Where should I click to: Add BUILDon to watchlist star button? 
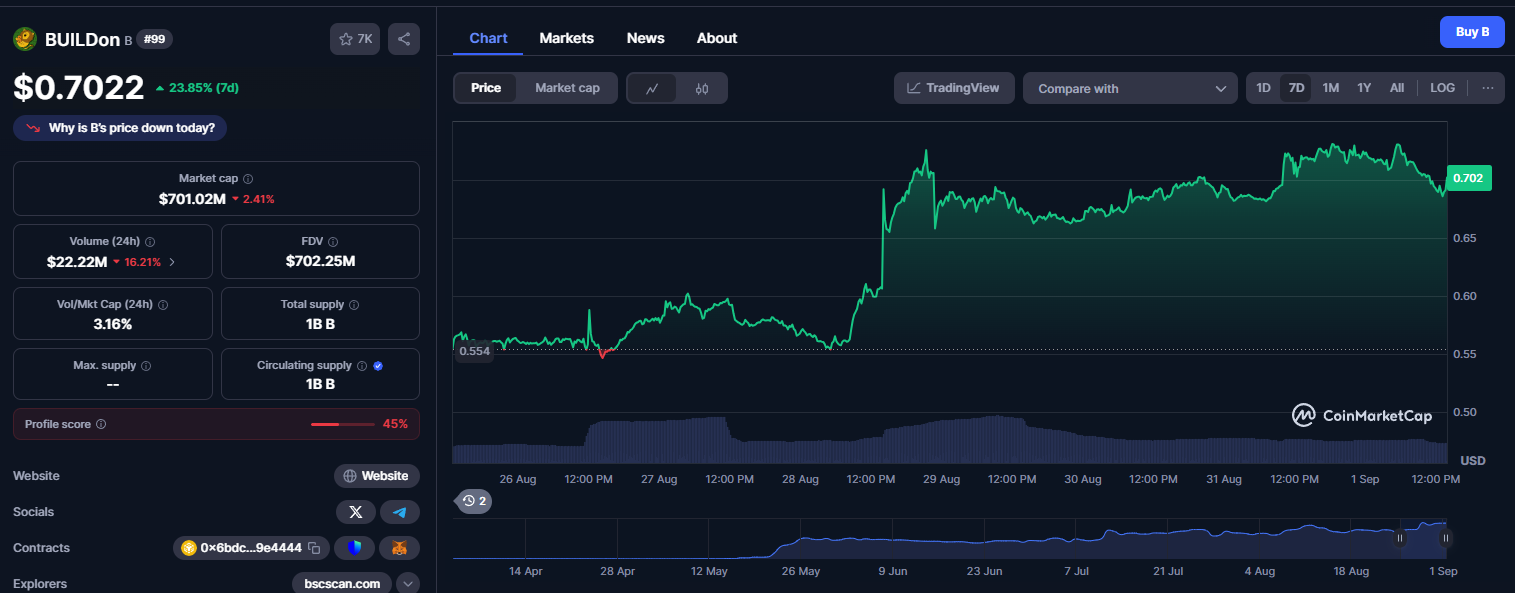[x=355, y=39]
